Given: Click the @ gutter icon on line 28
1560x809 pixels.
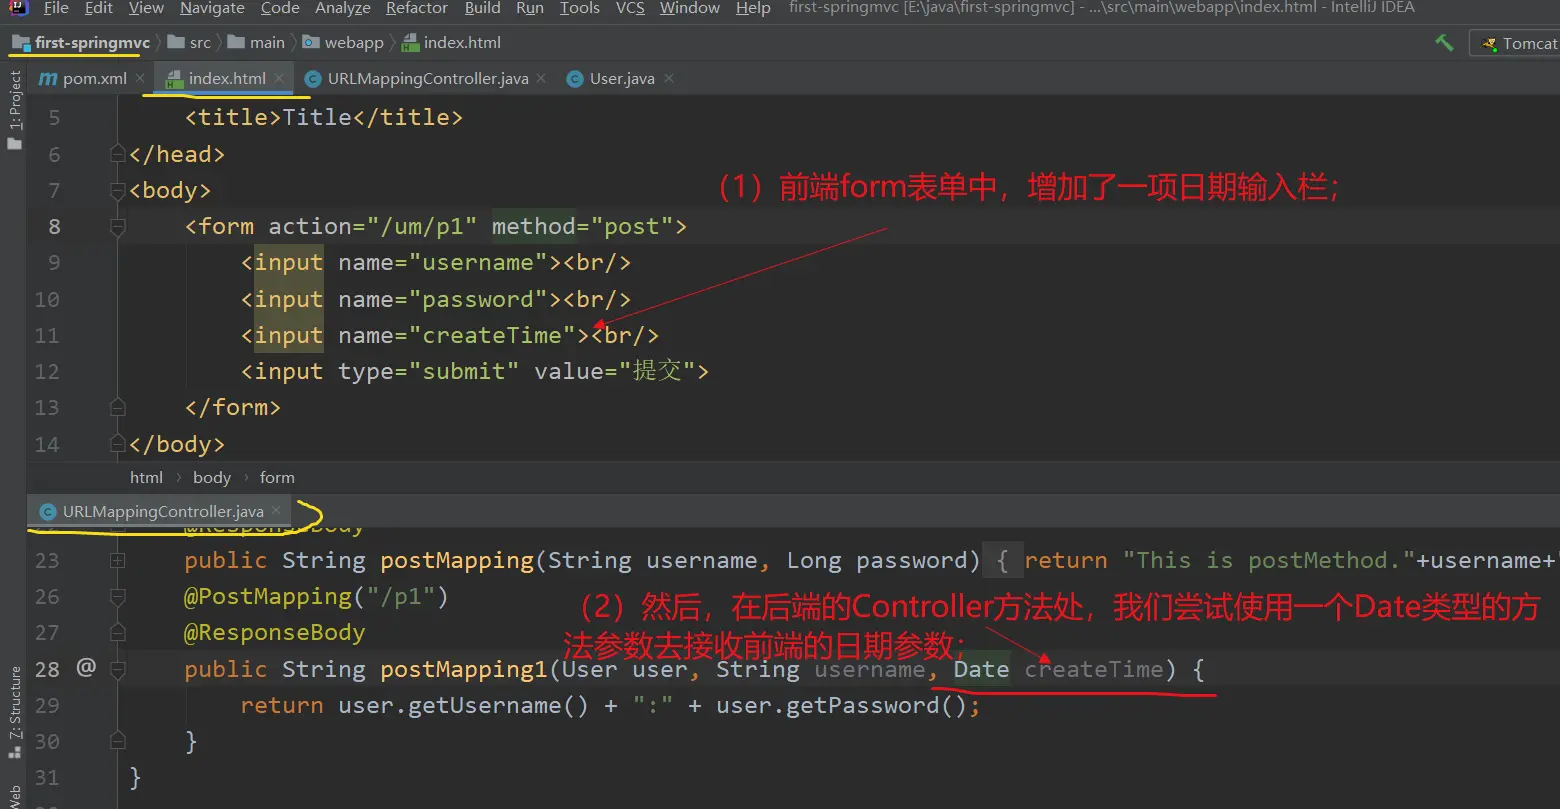Looking at the screenshot, I should [x=86, y=668].
